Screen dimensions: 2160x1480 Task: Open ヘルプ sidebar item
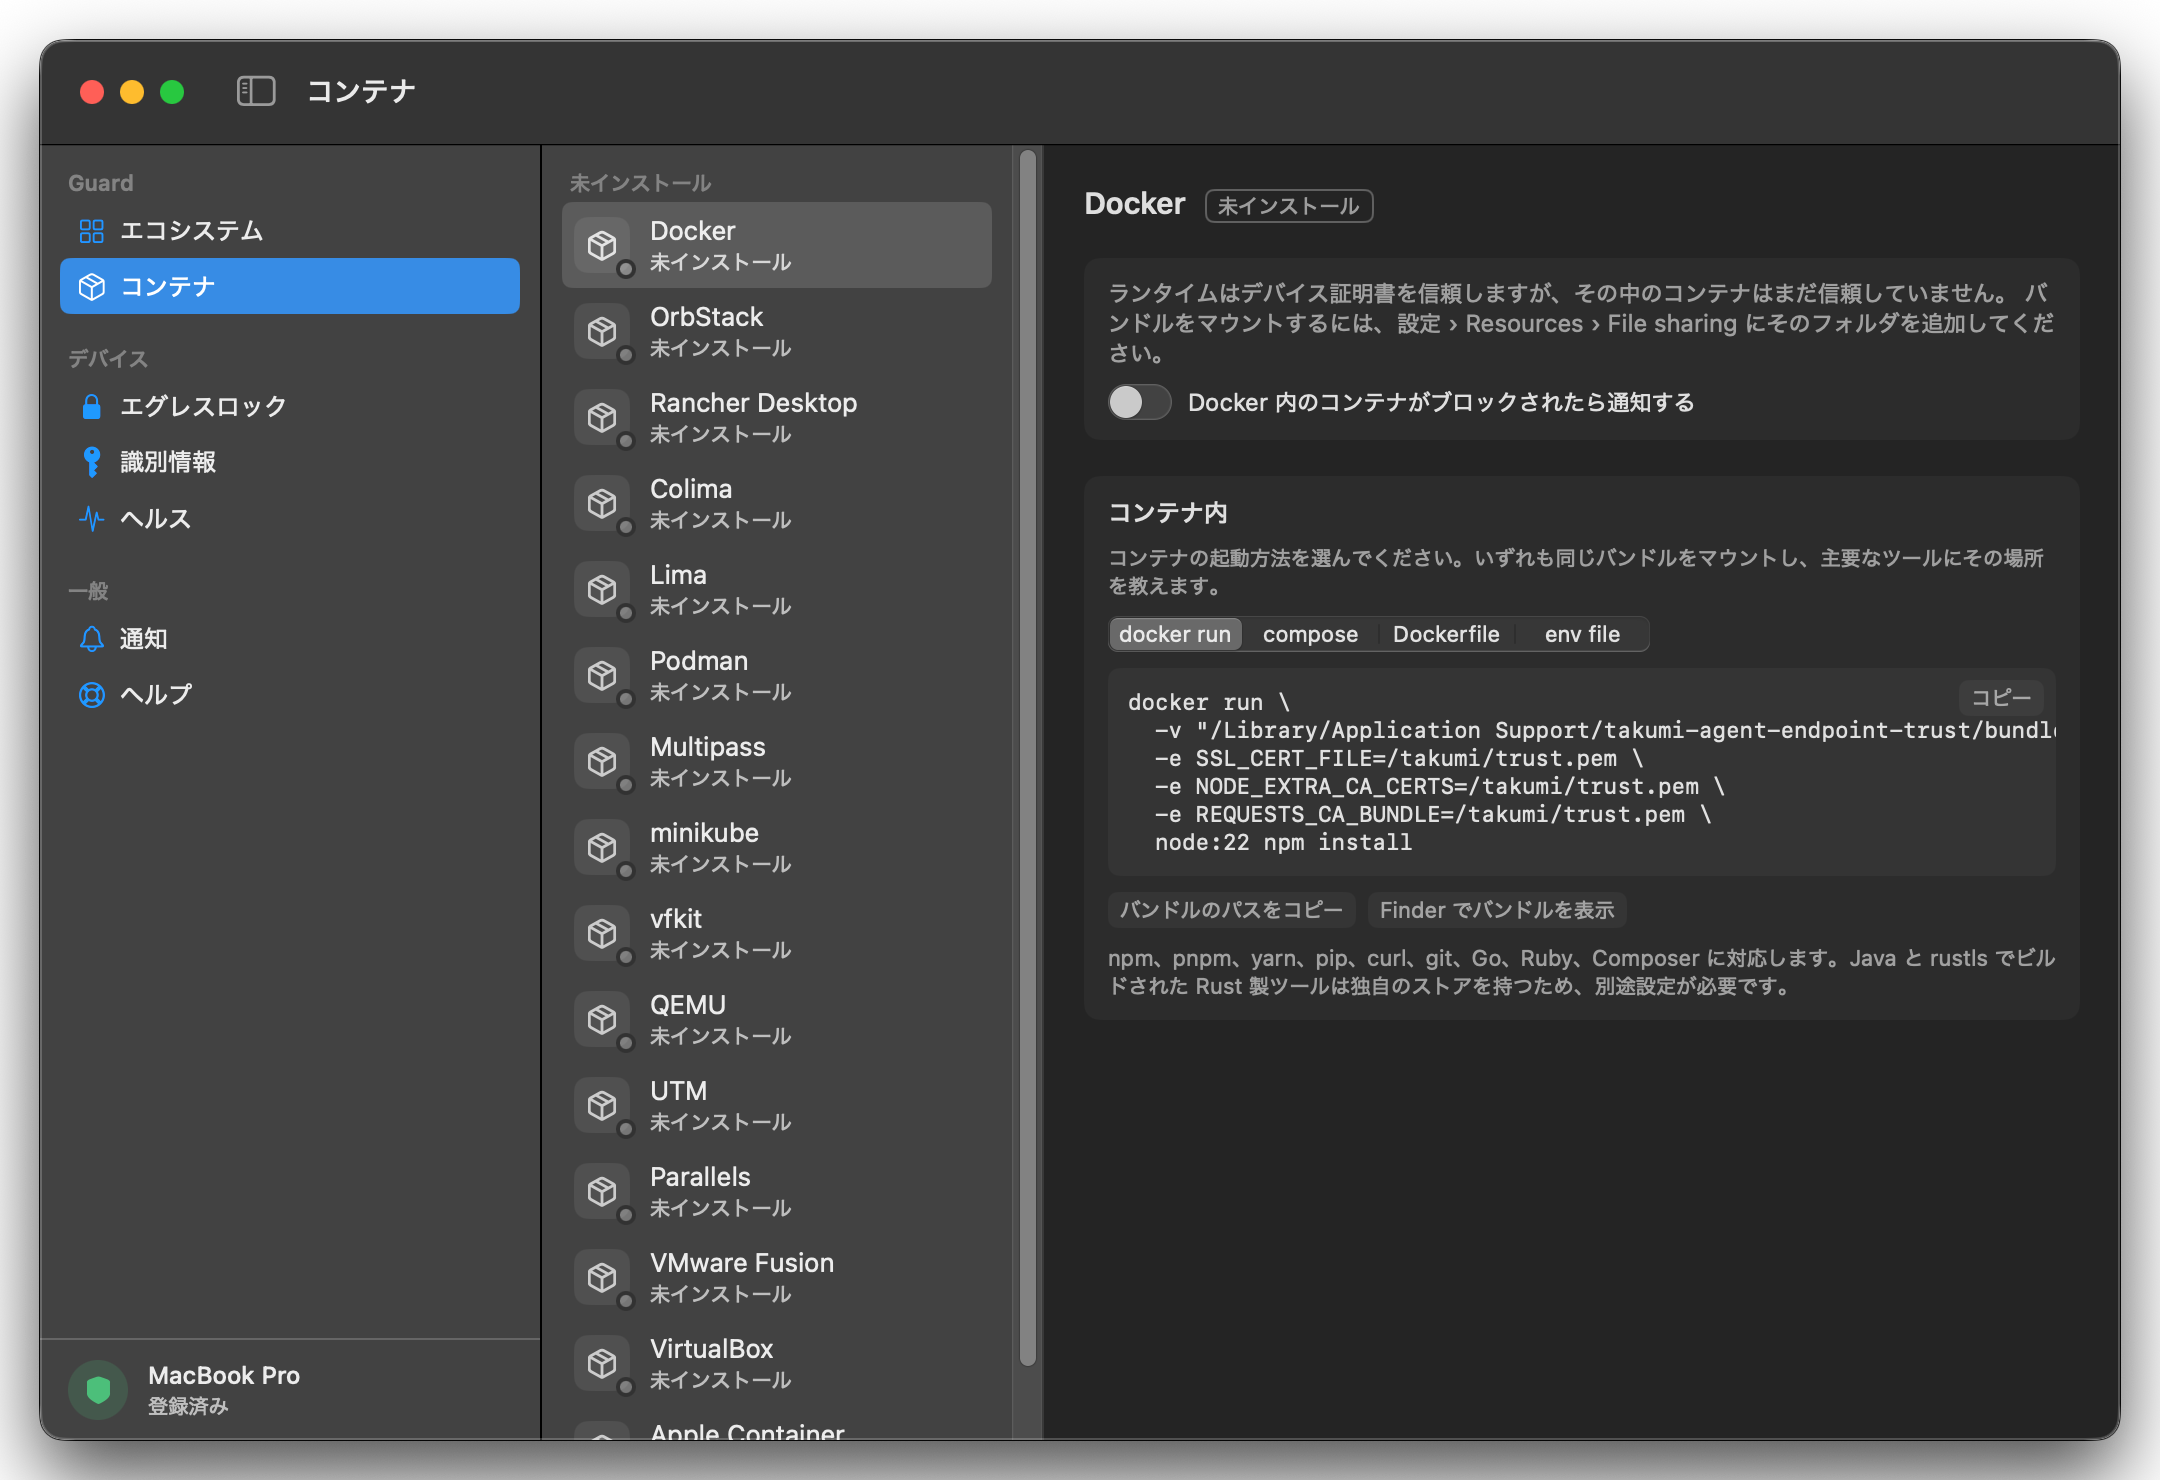click(290, 695)
